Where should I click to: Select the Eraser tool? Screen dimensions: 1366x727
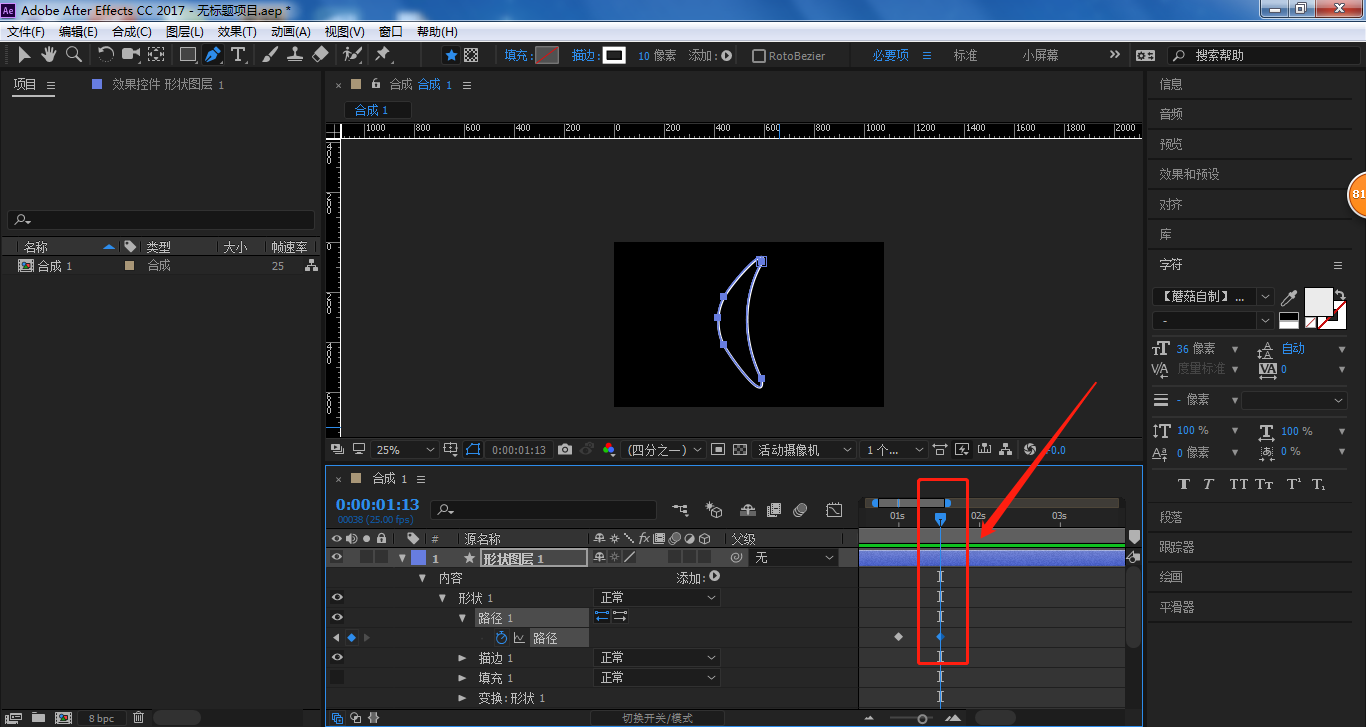[x=320, y=55]
